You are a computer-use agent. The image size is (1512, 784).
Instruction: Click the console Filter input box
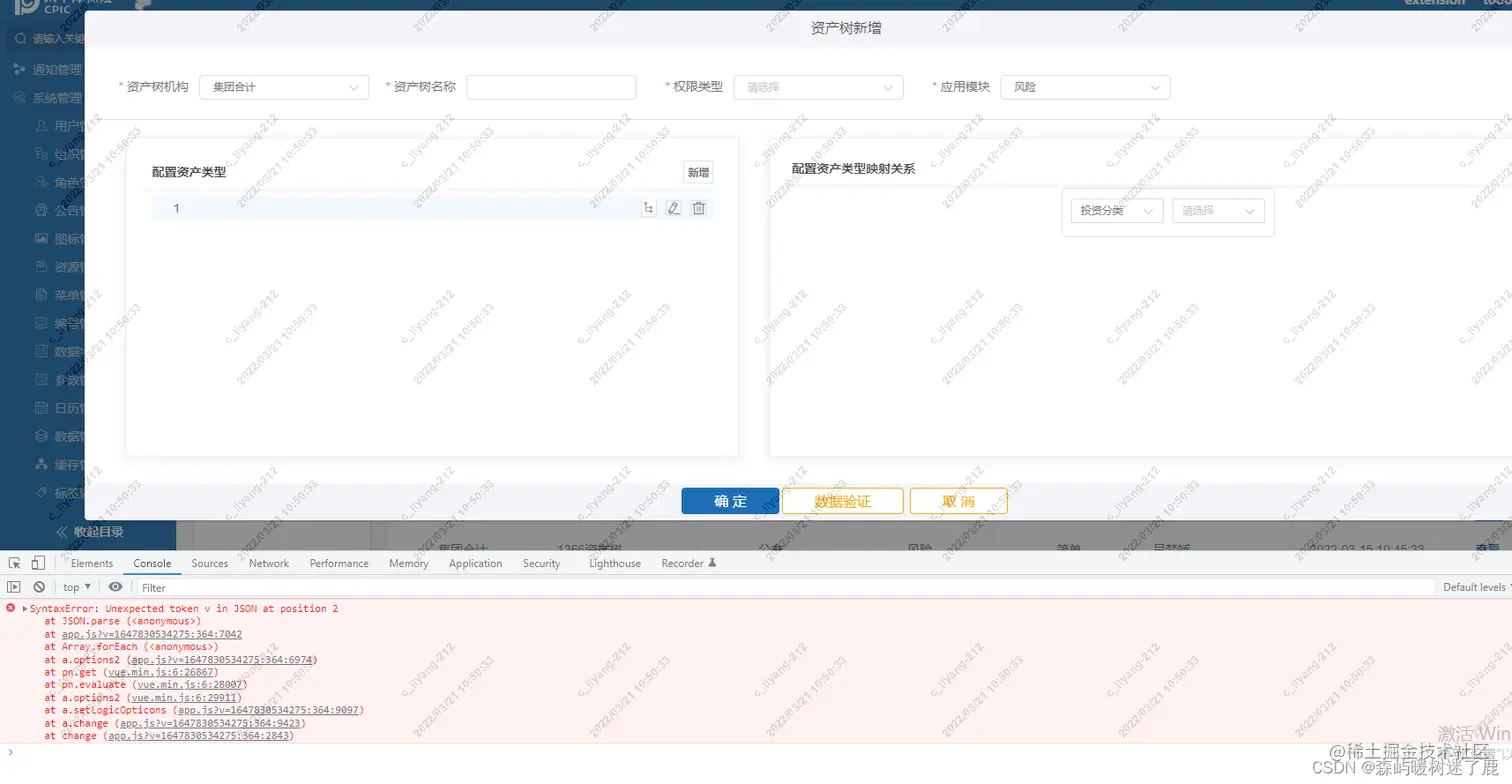tap(785, 587)
